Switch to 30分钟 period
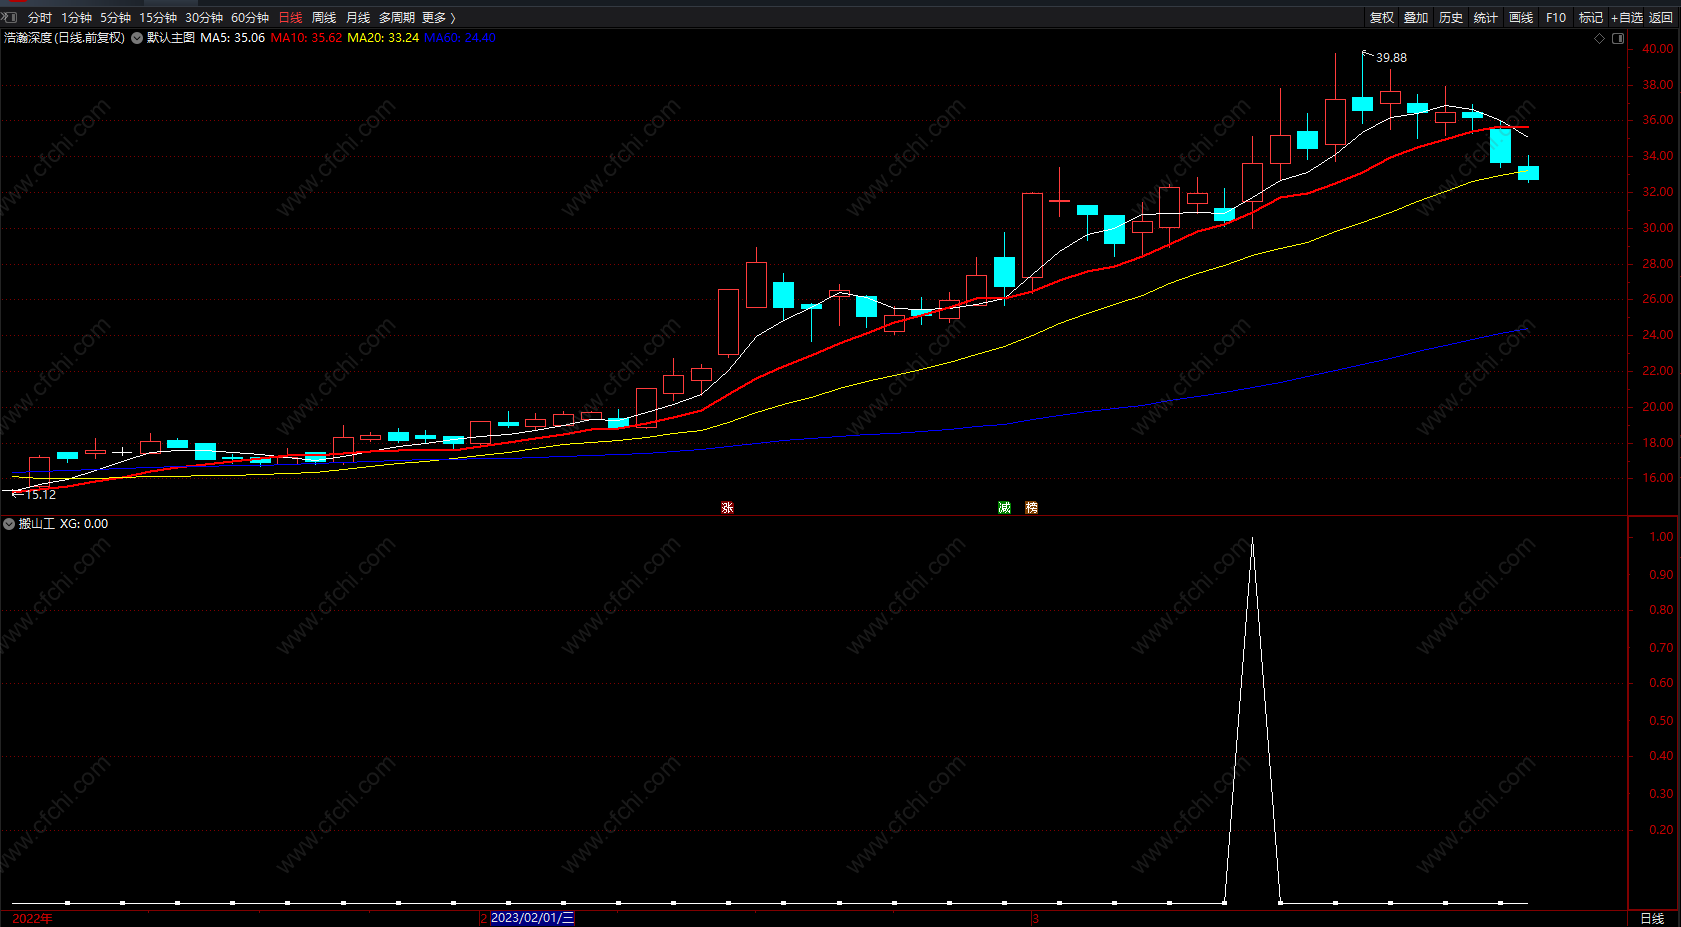The height and width of the screenshot is (927, 1681). coord(204,18)
